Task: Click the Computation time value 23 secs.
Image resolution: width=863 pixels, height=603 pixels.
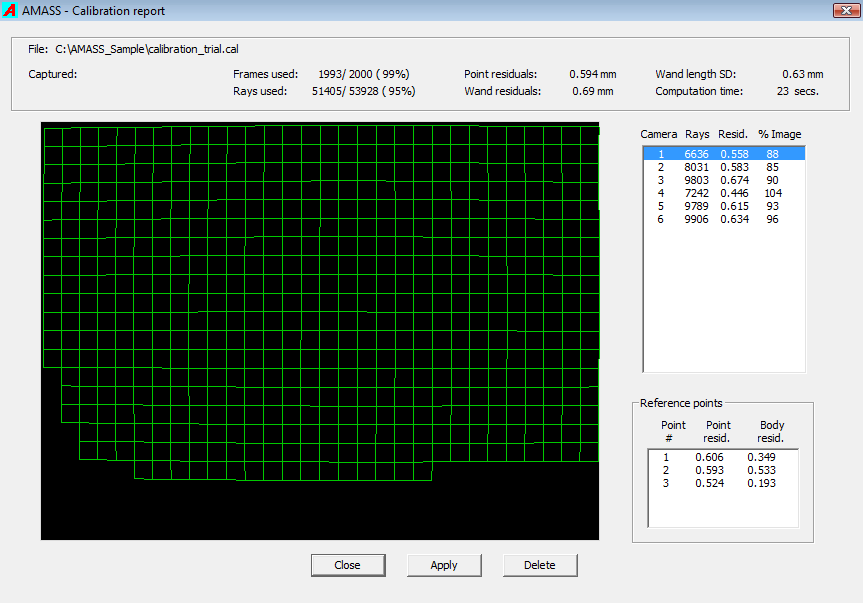Action: pos(798,91)
